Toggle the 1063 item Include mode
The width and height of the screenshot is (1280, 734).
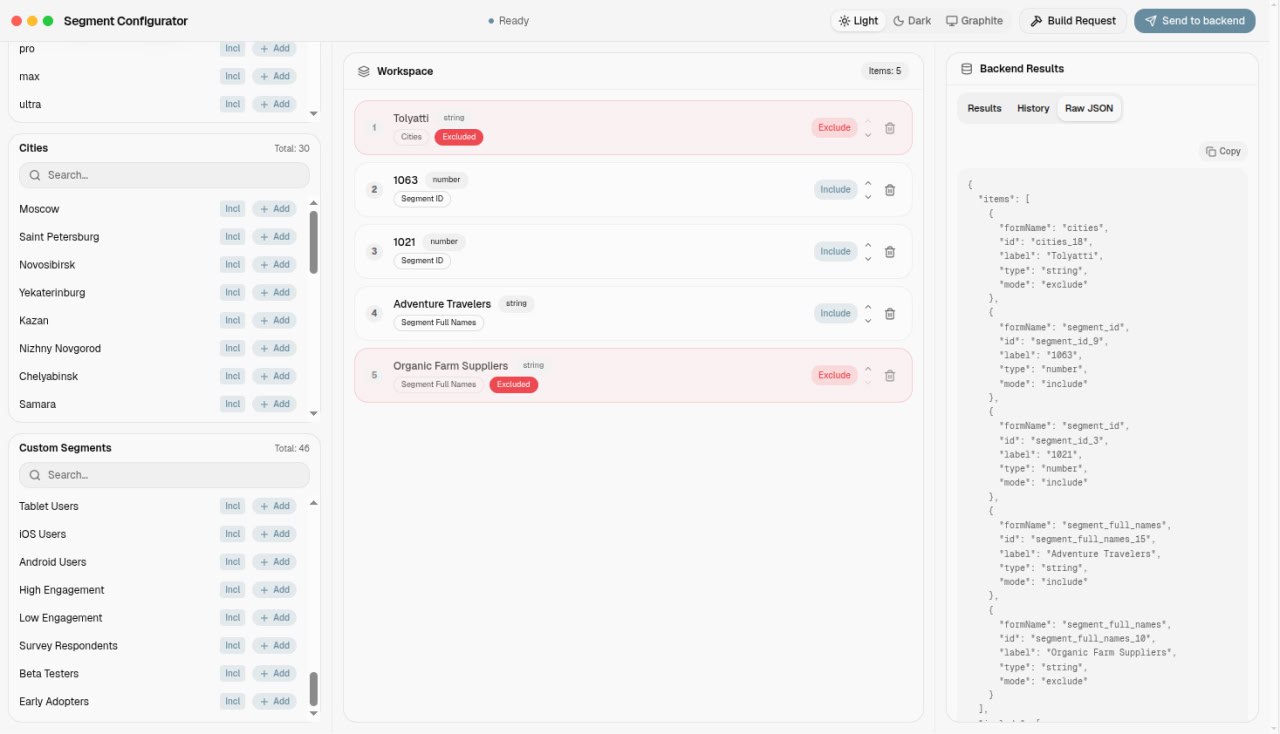pyautogui.click(x=835, y=190)
